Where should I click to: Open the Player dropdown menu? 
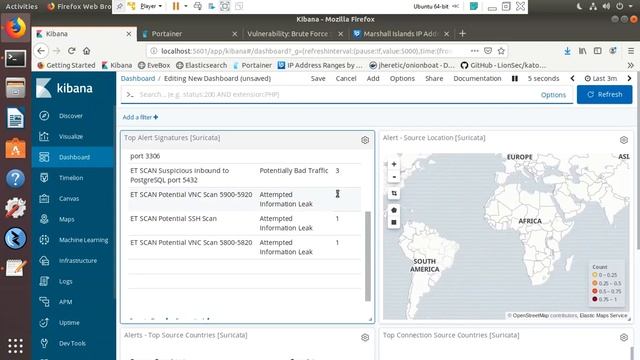coord(151,6)
